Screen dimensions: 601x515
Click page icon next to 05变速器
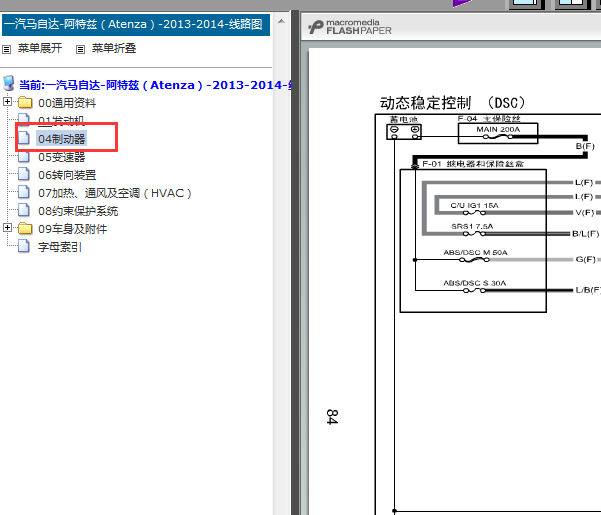(x=24, y=156)
